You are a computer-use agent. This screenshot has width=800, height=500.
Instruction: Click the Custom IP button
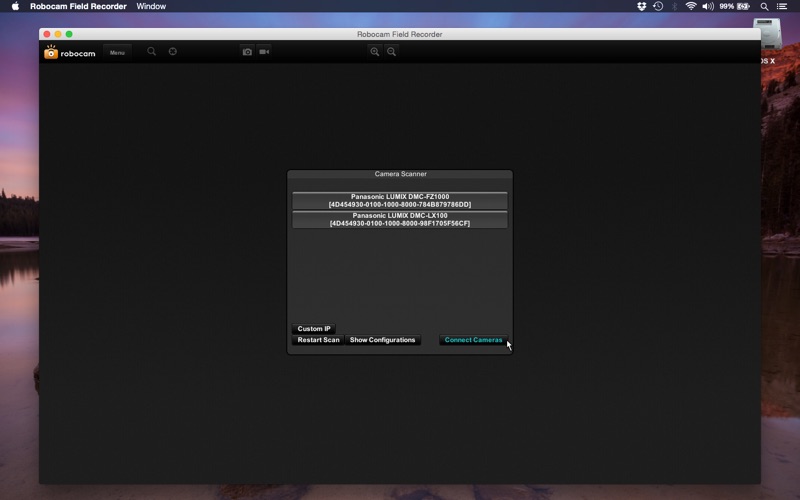pos(314,329)
